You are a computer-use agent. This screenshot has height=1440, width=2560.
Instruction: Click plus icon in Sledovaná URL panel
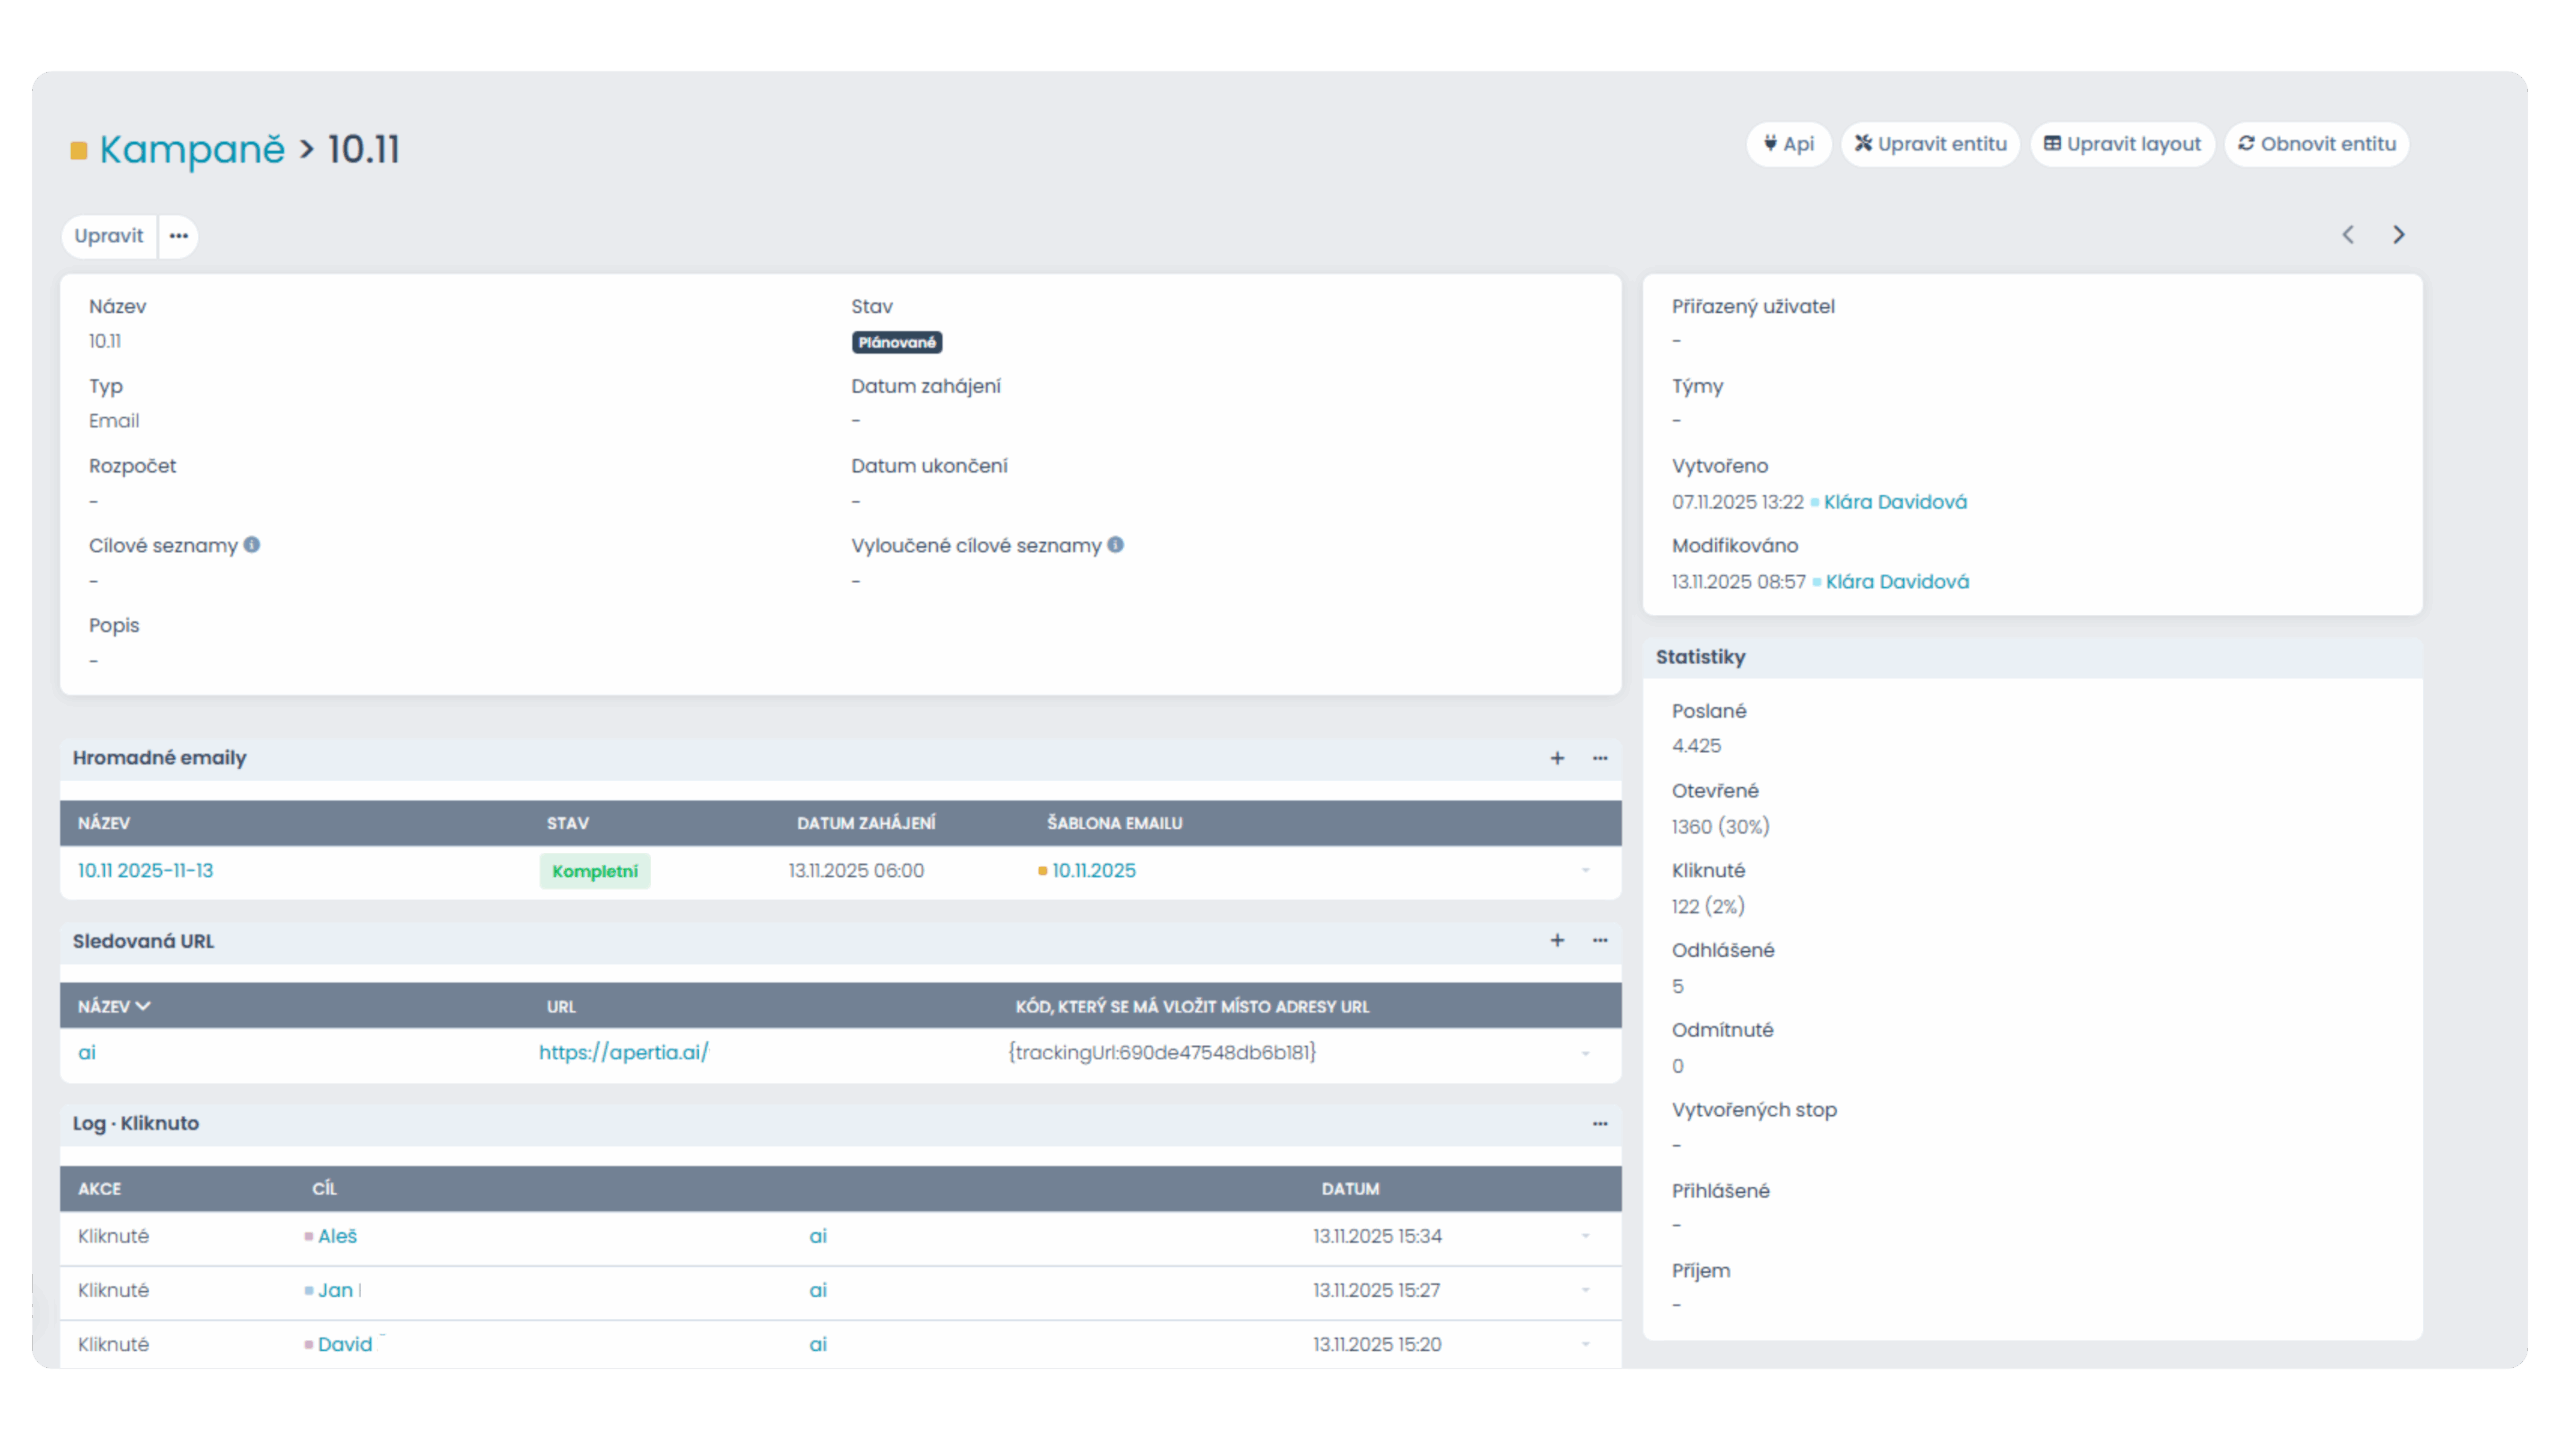(1557, 940)
